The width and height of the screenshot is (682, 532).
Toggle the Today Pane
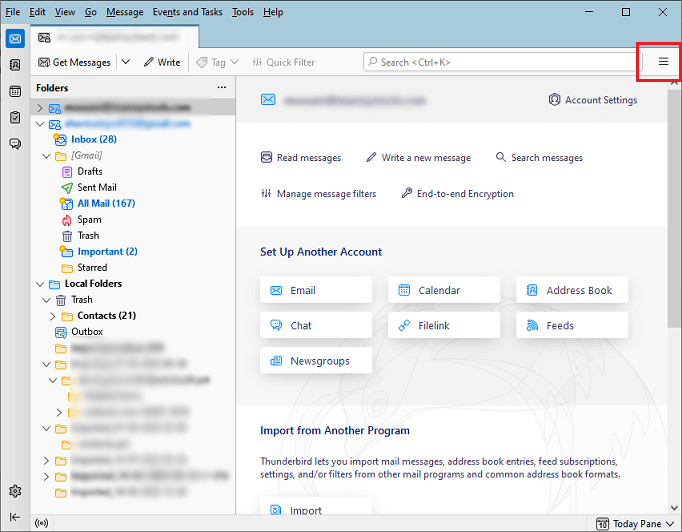coord(635,524)
